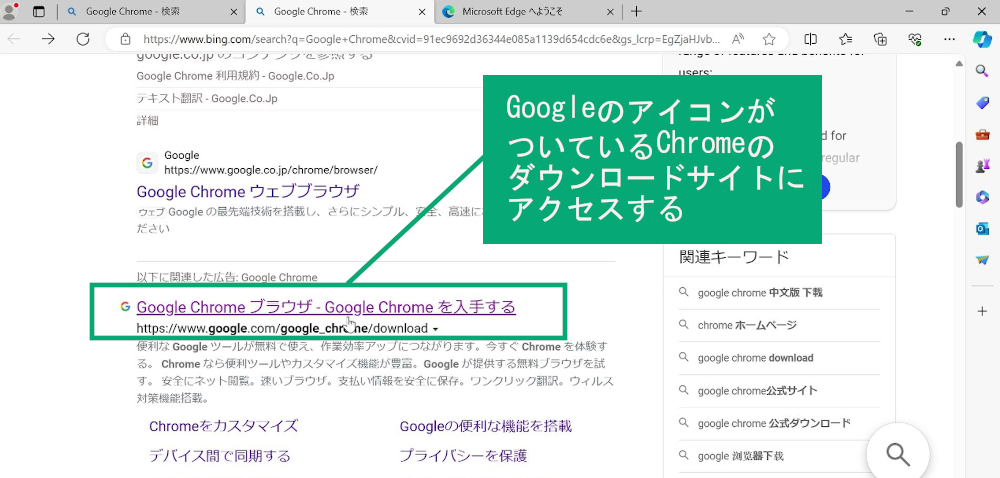The width and height of the screenshot is (1000, 478).
Task: Search related keyword google chrome download
Action: (x=756, y=358)
